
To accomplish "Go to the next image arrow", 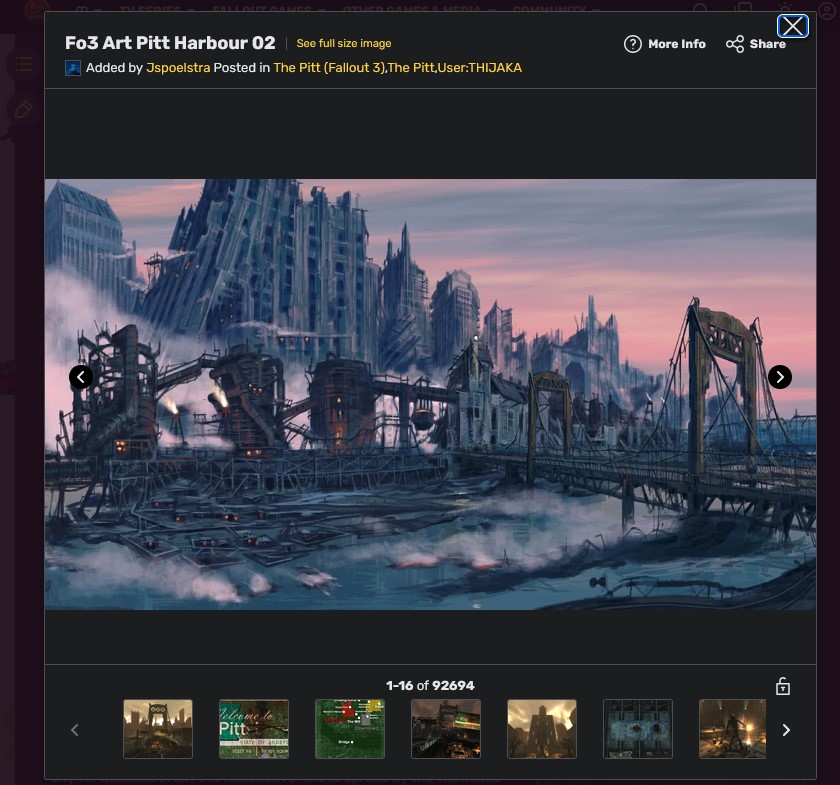I will [x=779, y=377].
